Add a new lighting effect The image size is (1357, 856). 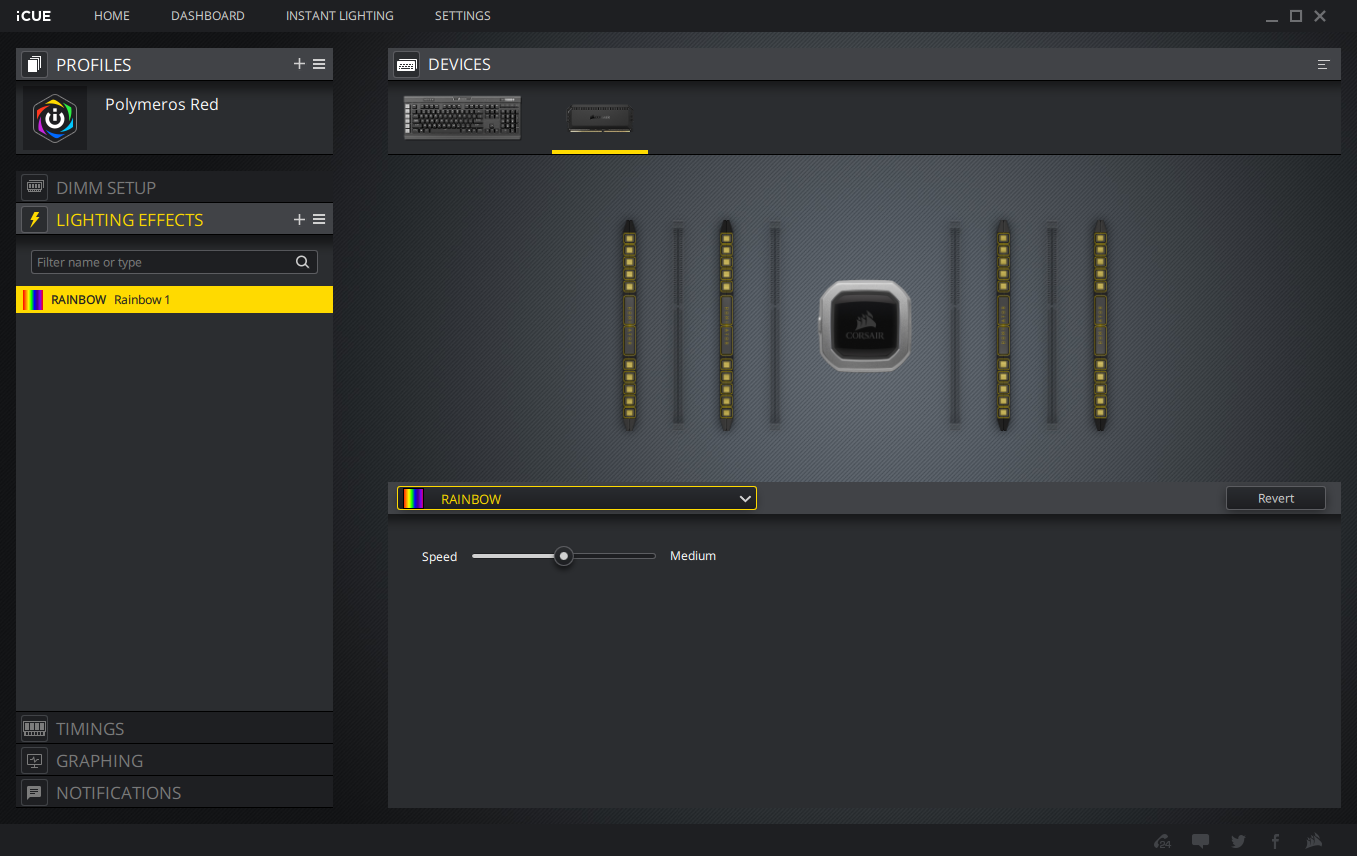pos(299,219)
